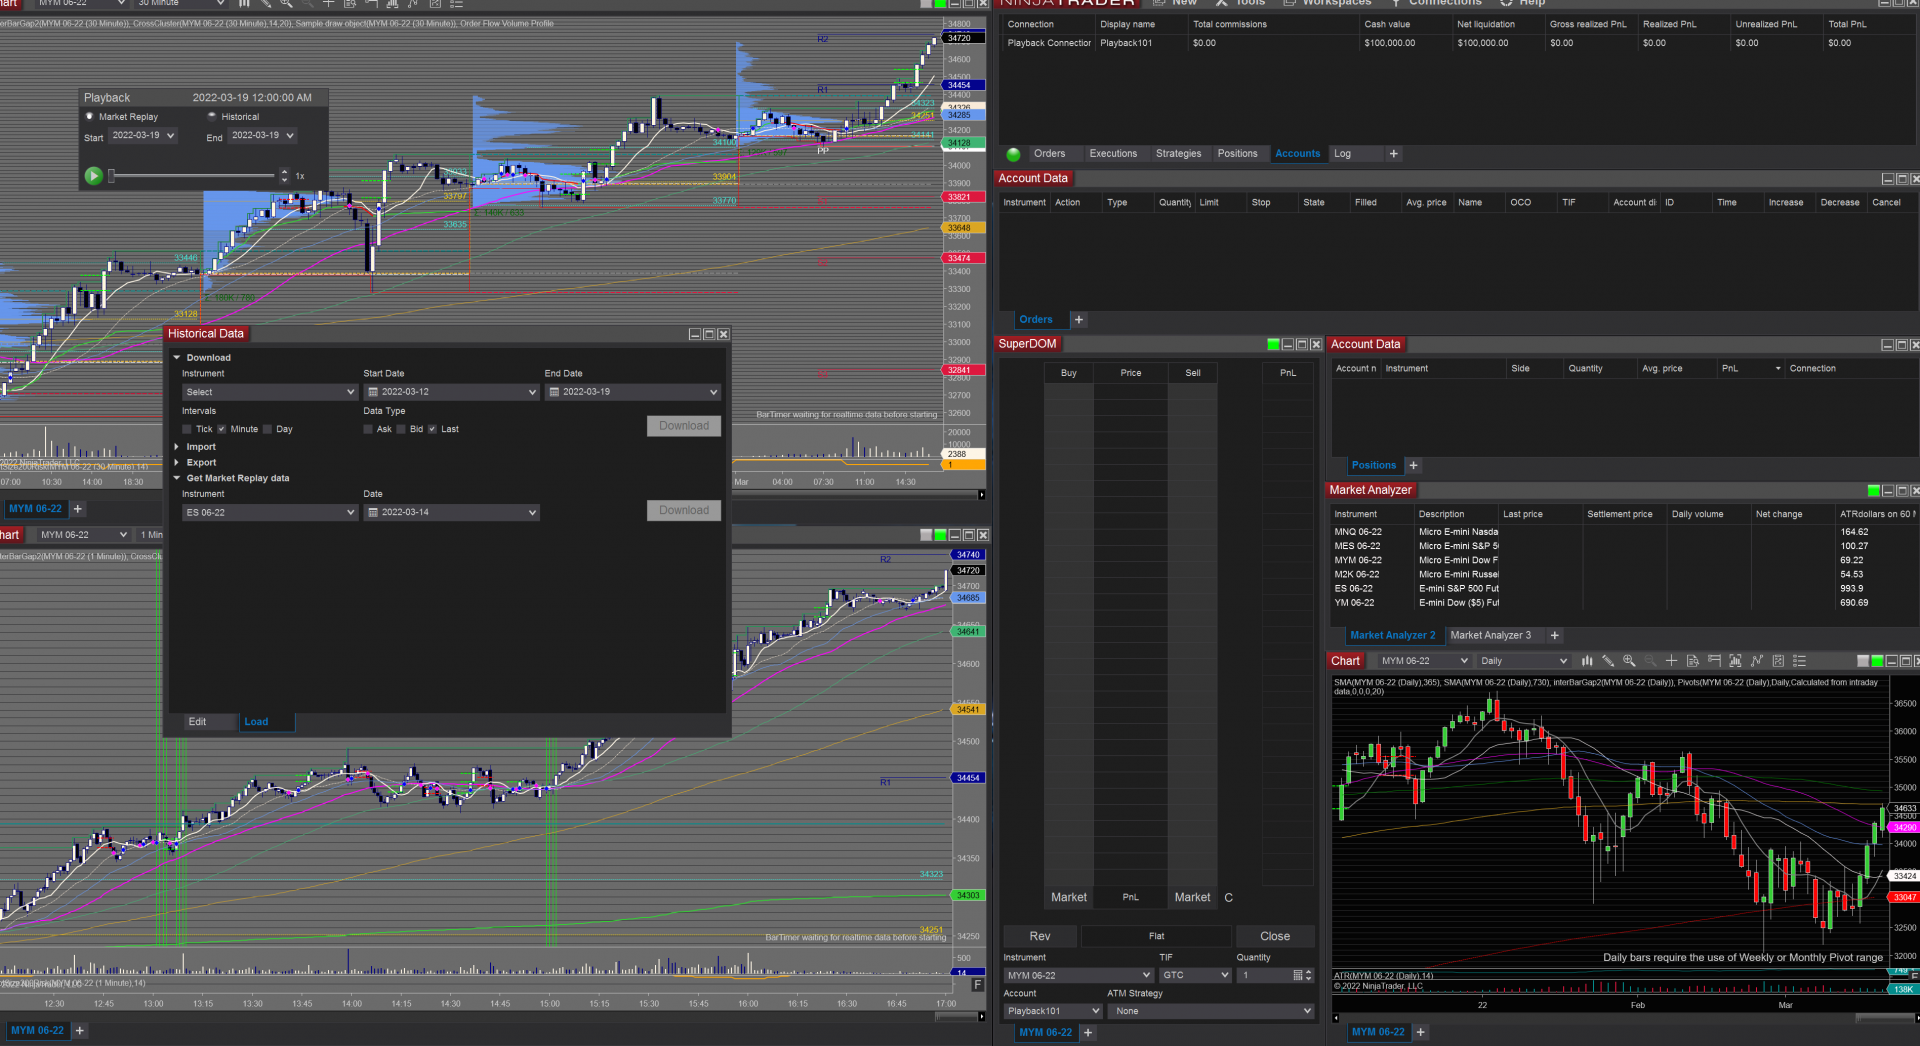
Task: Open End Date calendar icon in Historical Data
Action: [x=554, y=392]
